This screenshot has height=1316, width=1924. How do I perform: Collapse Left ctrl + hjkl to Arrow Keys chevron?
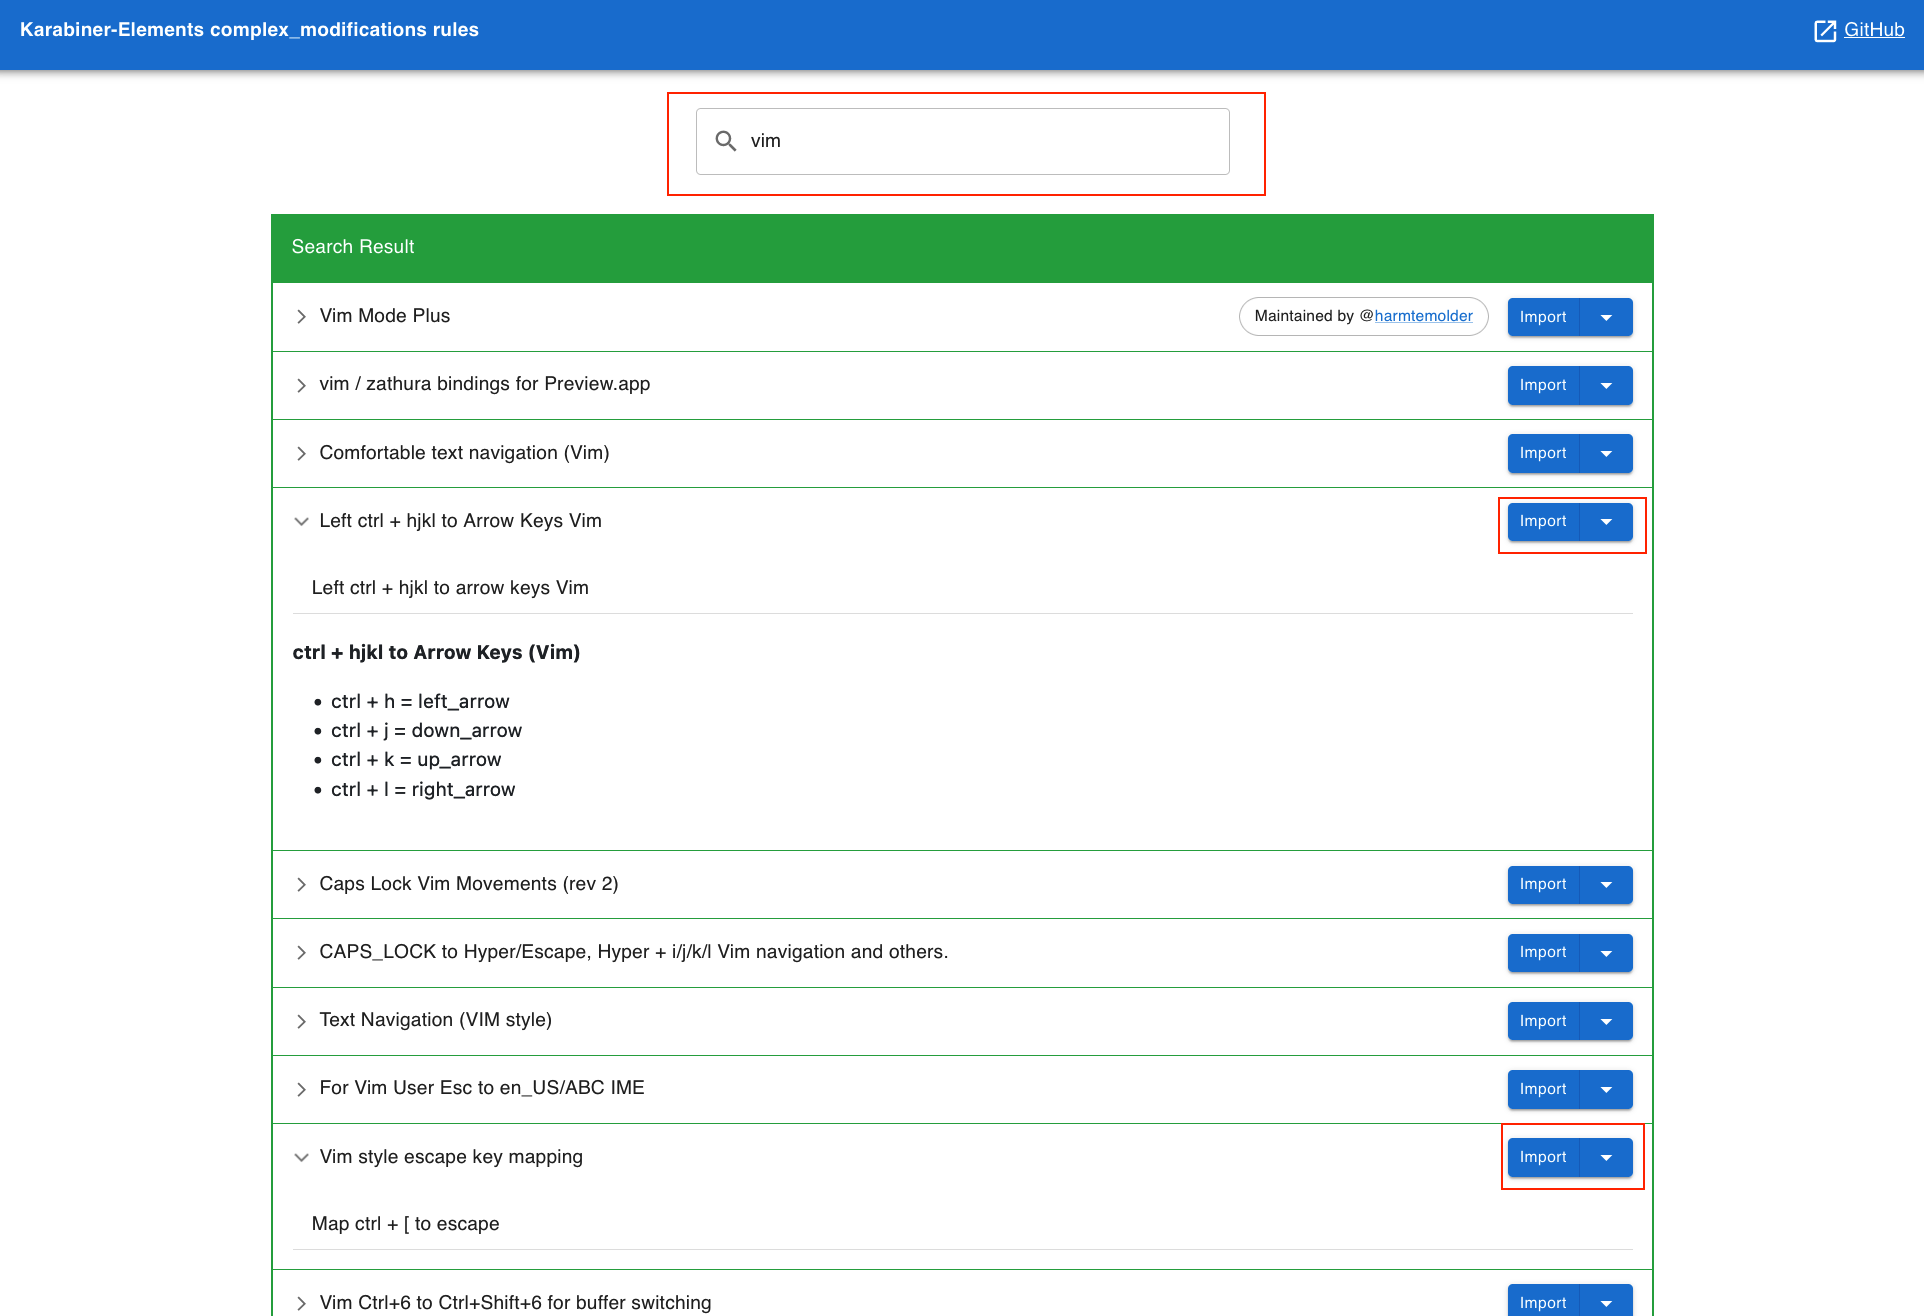click(301, 521)
